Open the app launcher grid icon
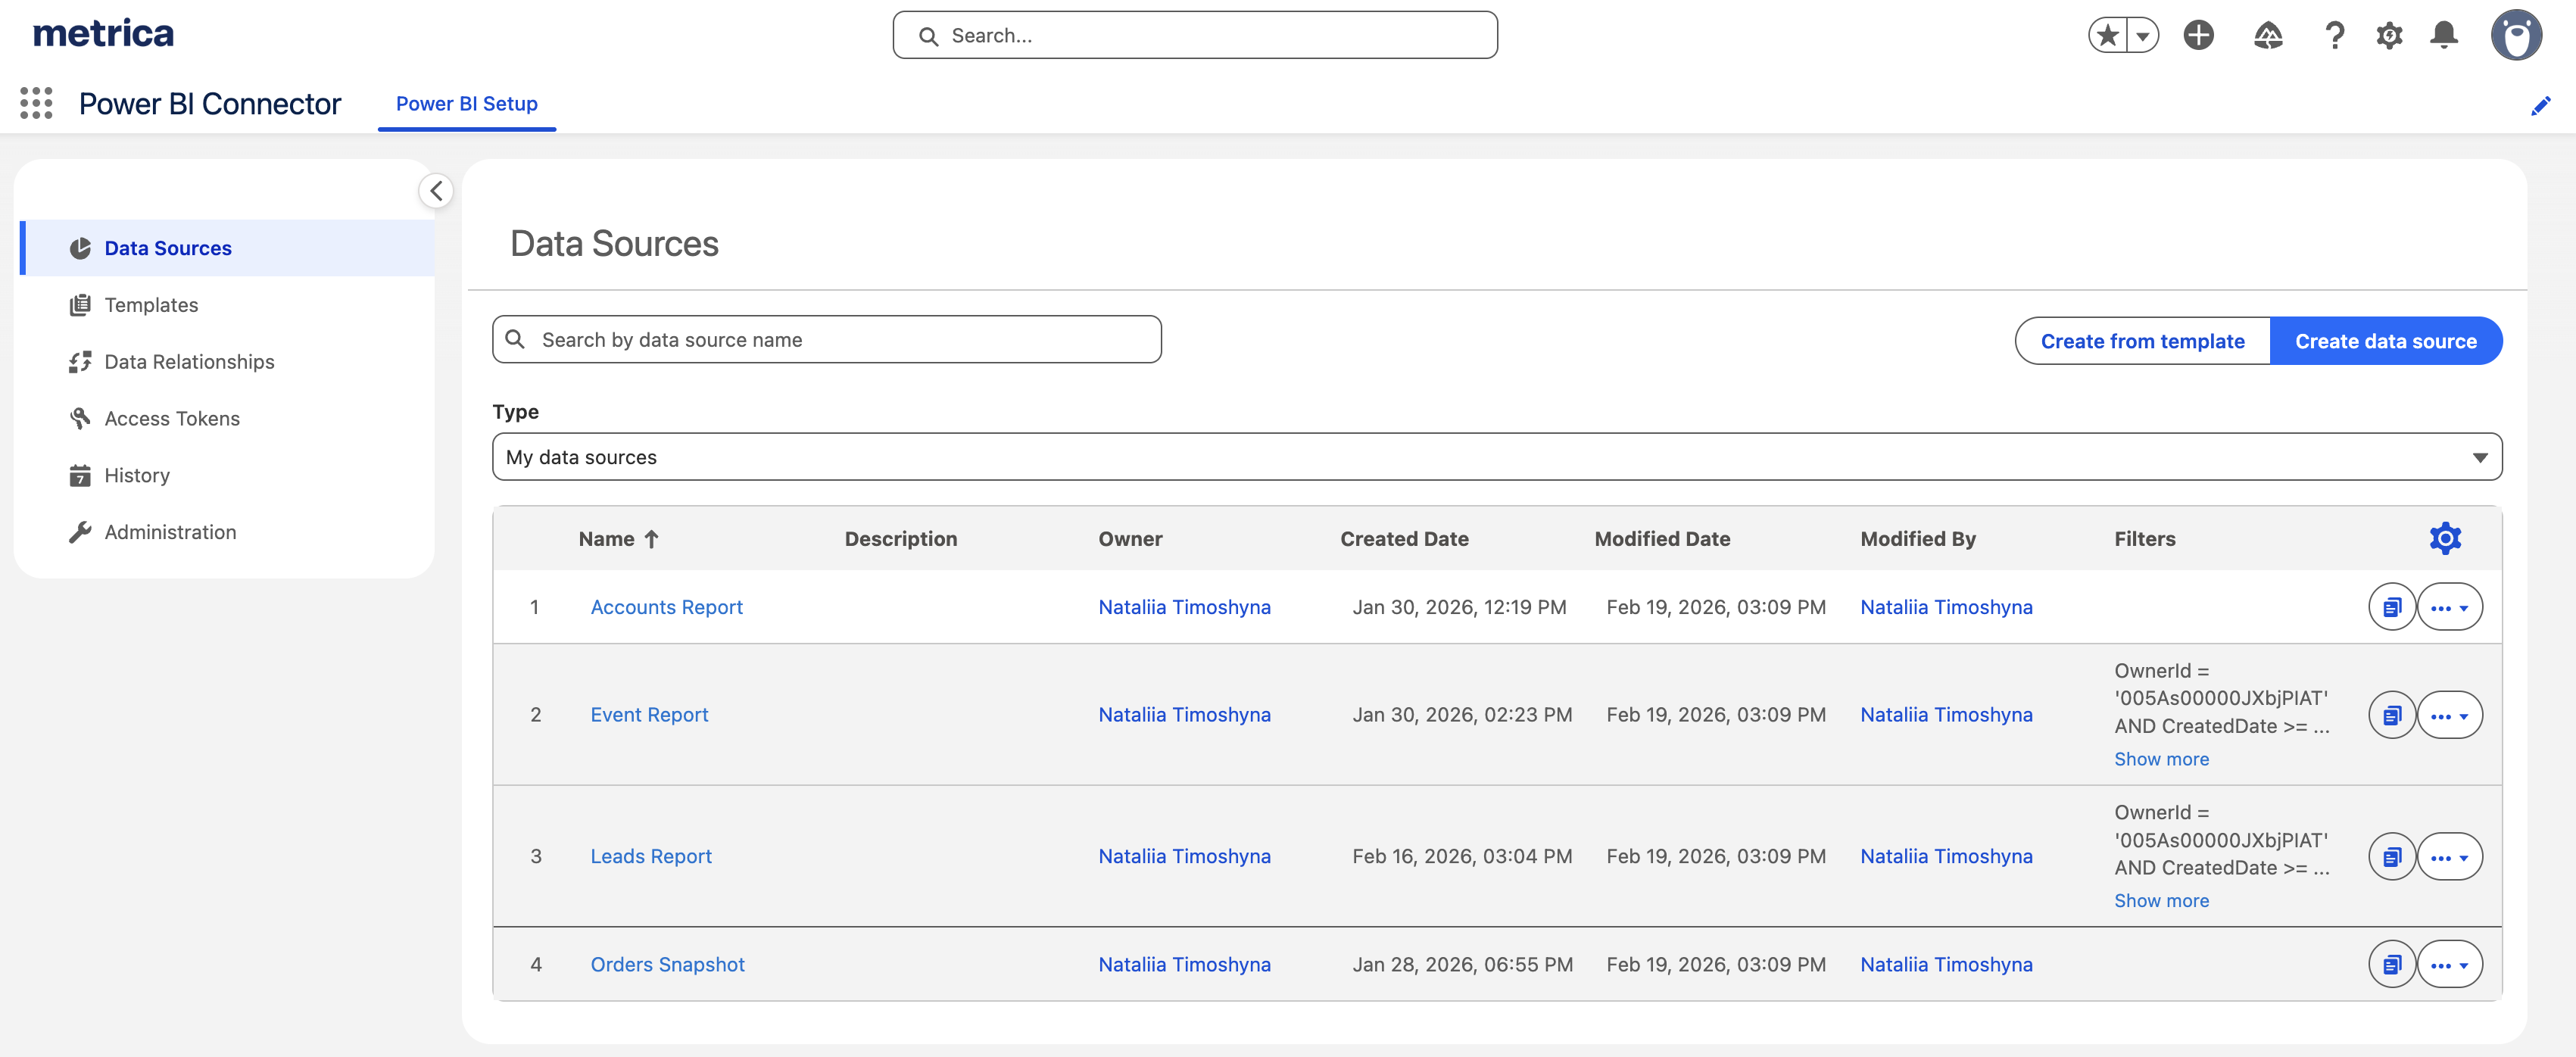Image resolution: width=2576 pixels, height=1057 pixels. 36,103
